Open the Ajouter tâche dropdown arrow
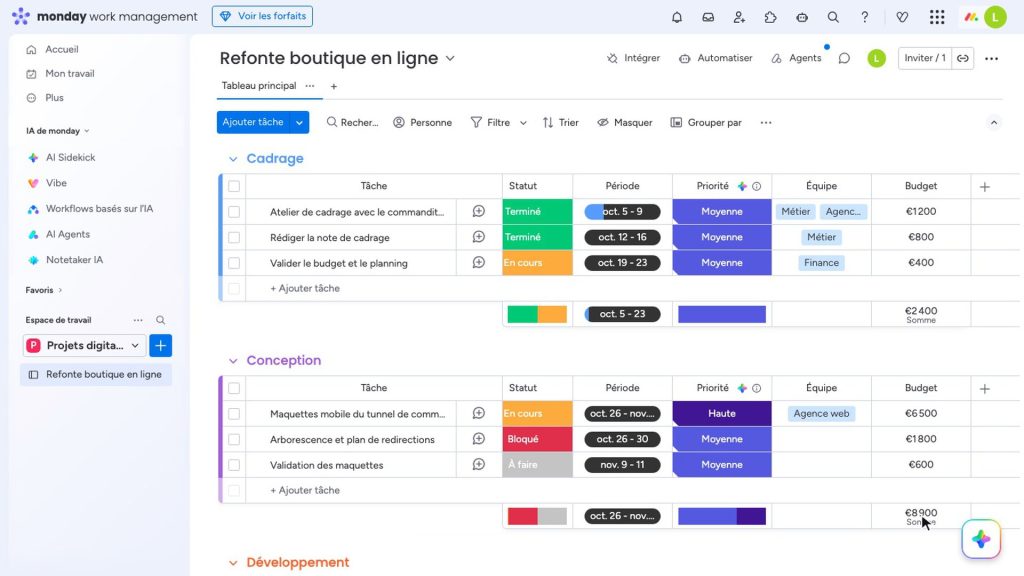1024x576 pixels. [299, 122]
